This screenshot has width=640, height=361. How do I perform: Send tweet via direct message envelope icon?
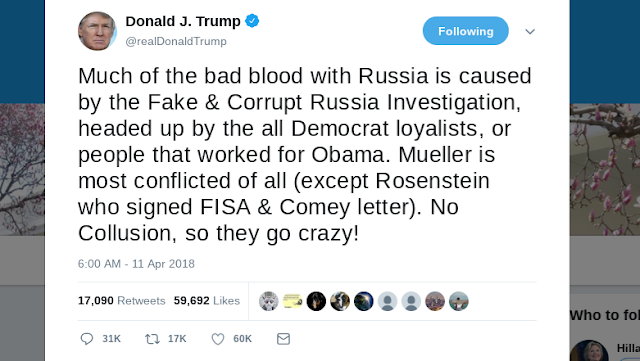[283, 339]
